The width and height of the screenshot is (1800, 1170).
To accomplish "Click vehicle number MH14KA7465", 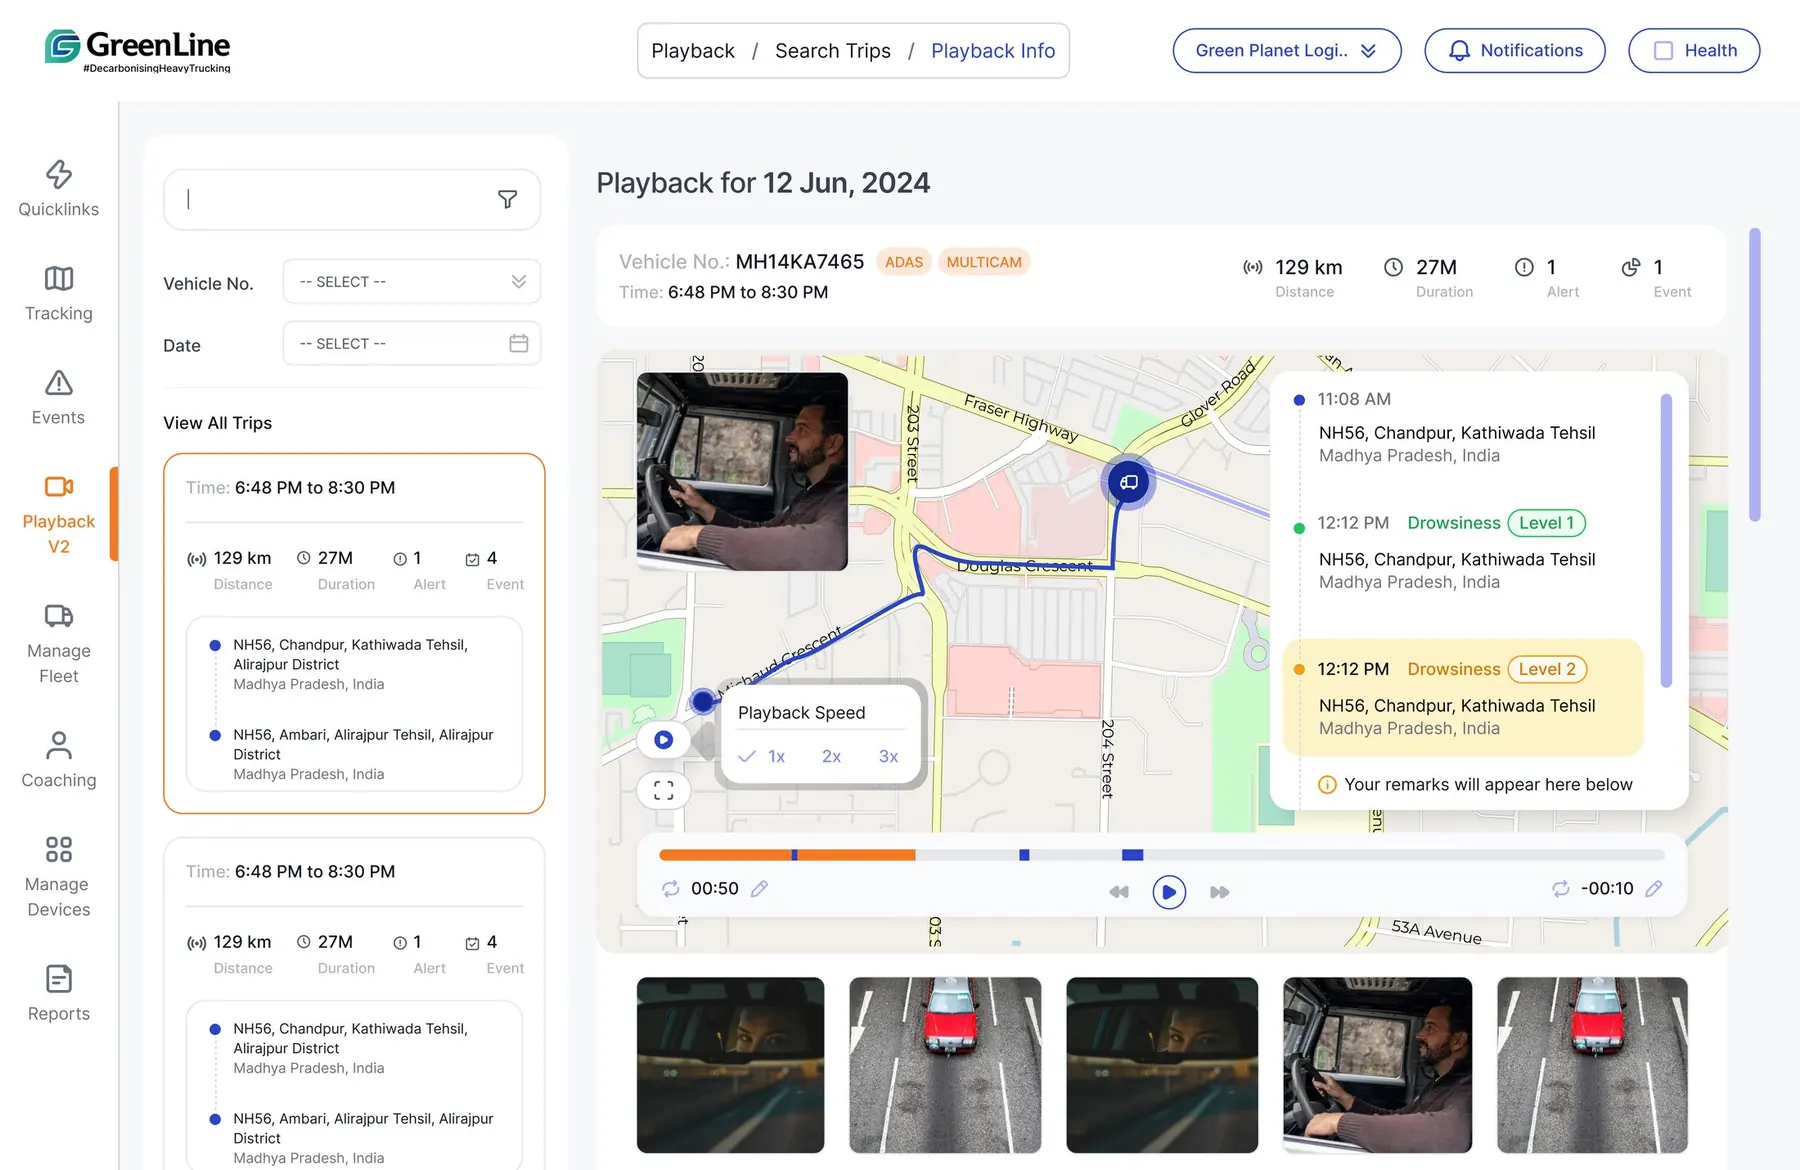I will coord(800,262).
